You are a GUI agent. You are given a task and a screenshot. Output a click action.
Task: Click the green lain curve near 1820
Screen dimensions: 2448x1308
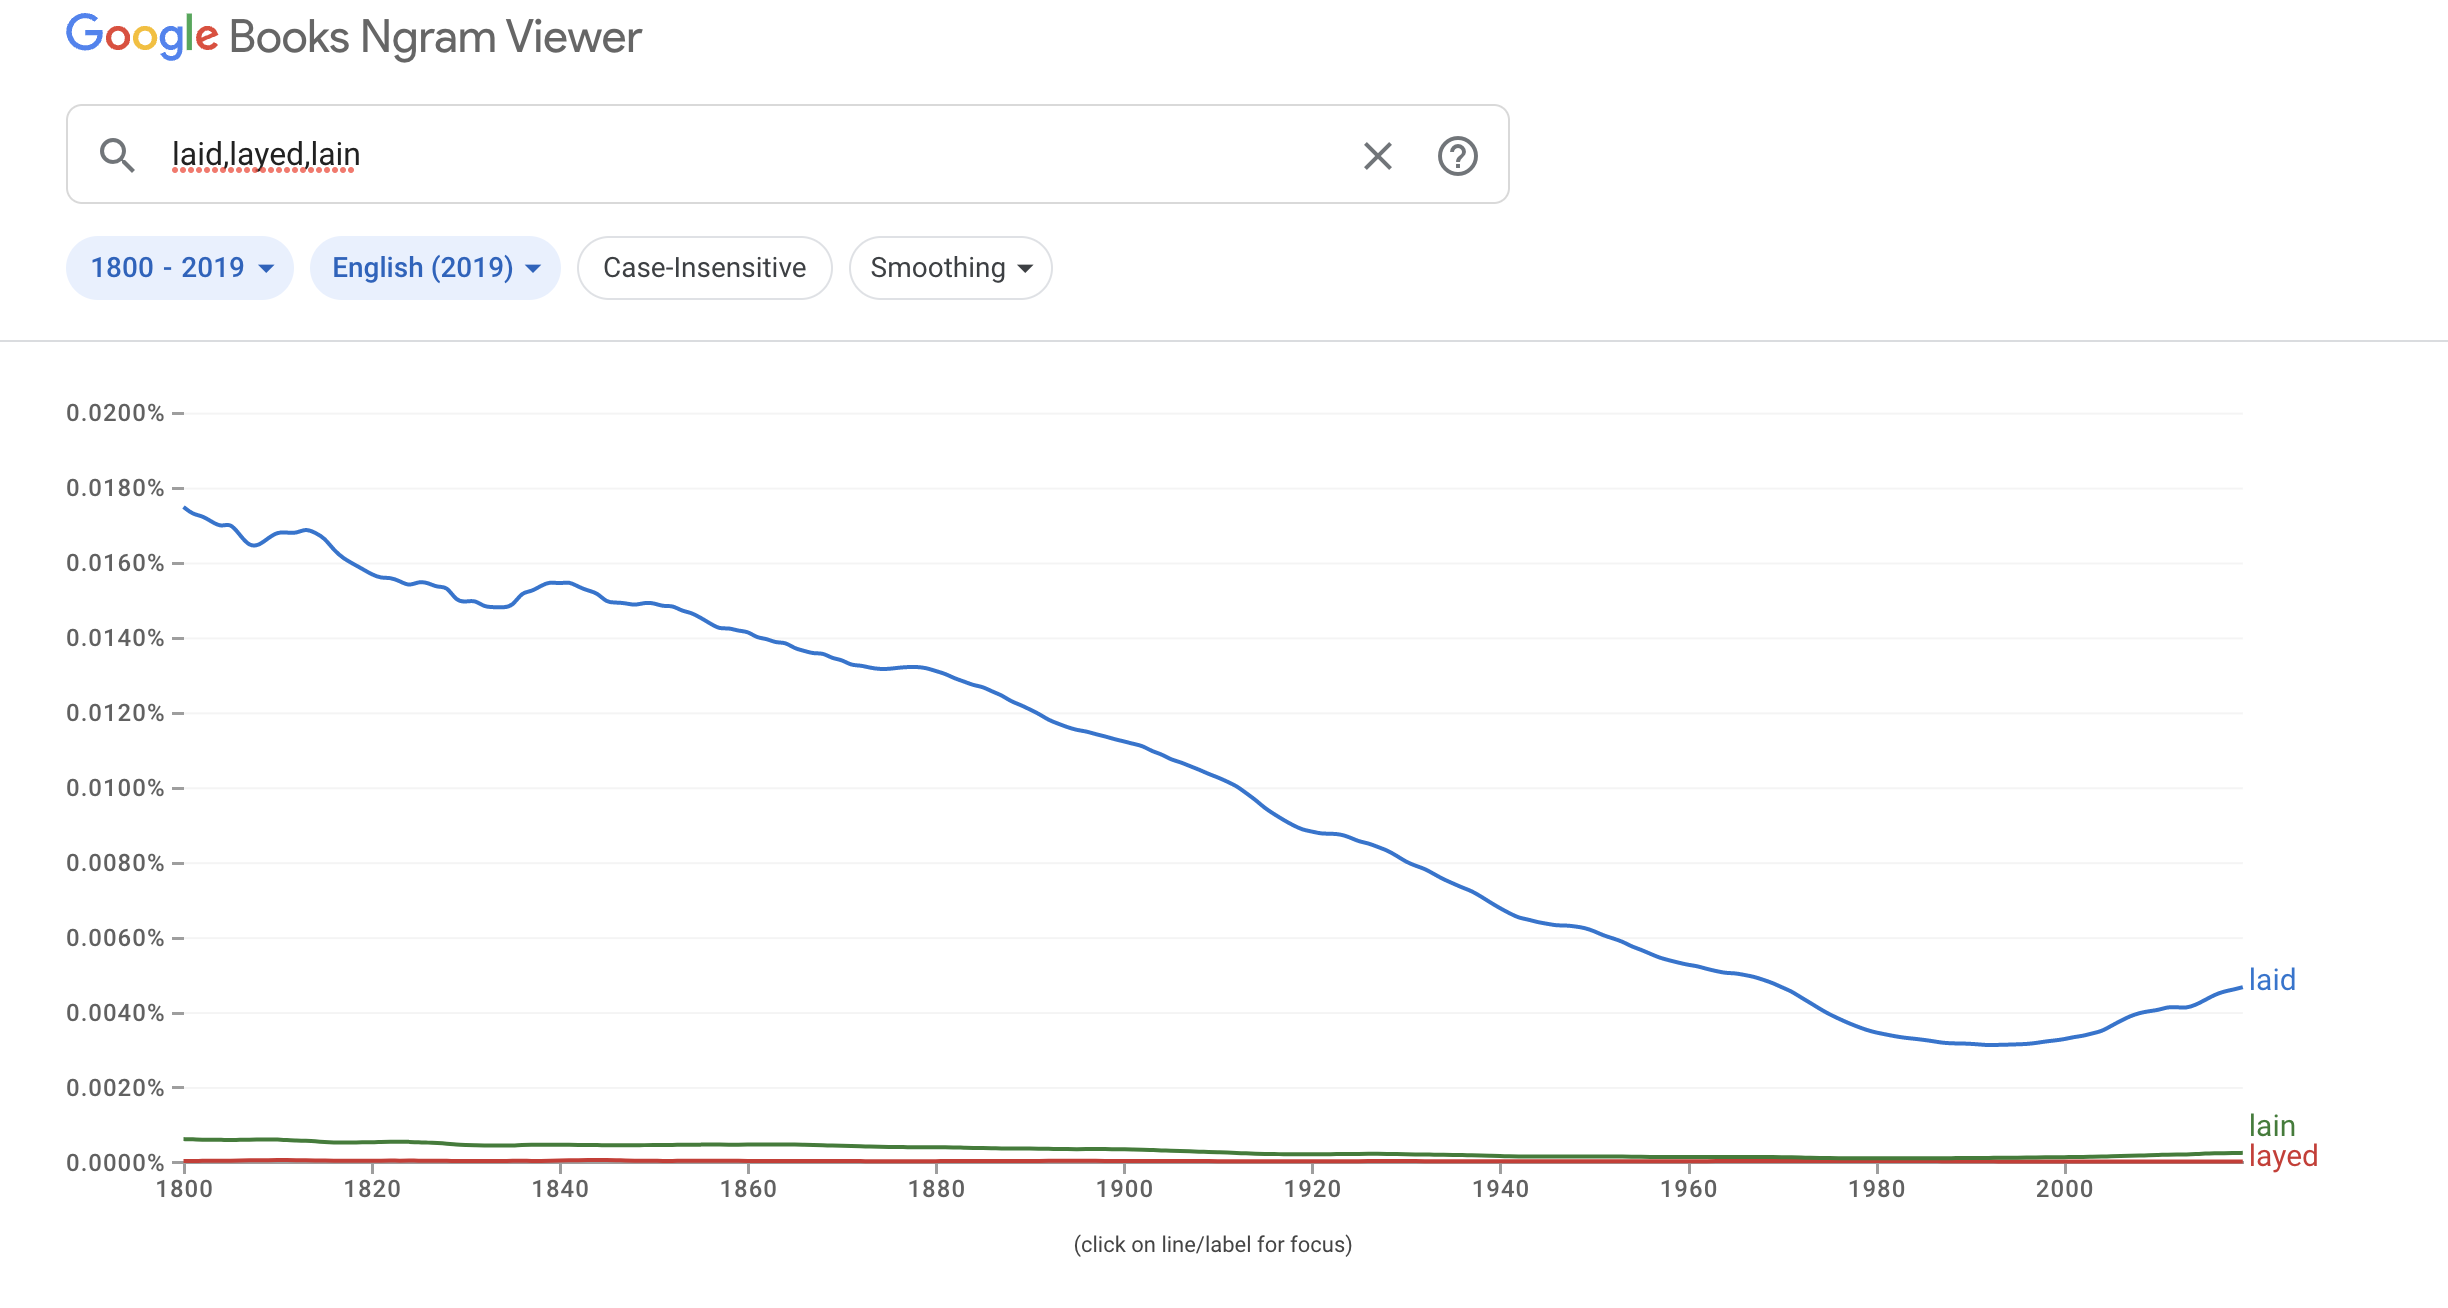pos(372,1142)
